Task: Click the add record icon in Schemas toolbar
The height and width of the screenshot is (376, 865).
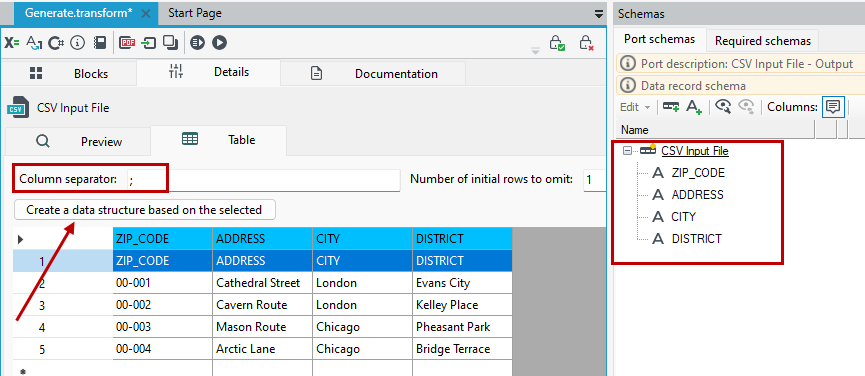Action: pos(671,107)
